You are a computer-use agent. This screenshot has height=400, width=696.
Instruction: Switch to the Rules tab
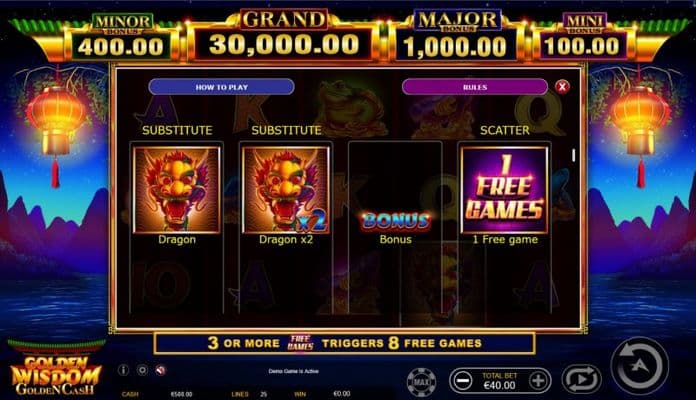point(475,87)
